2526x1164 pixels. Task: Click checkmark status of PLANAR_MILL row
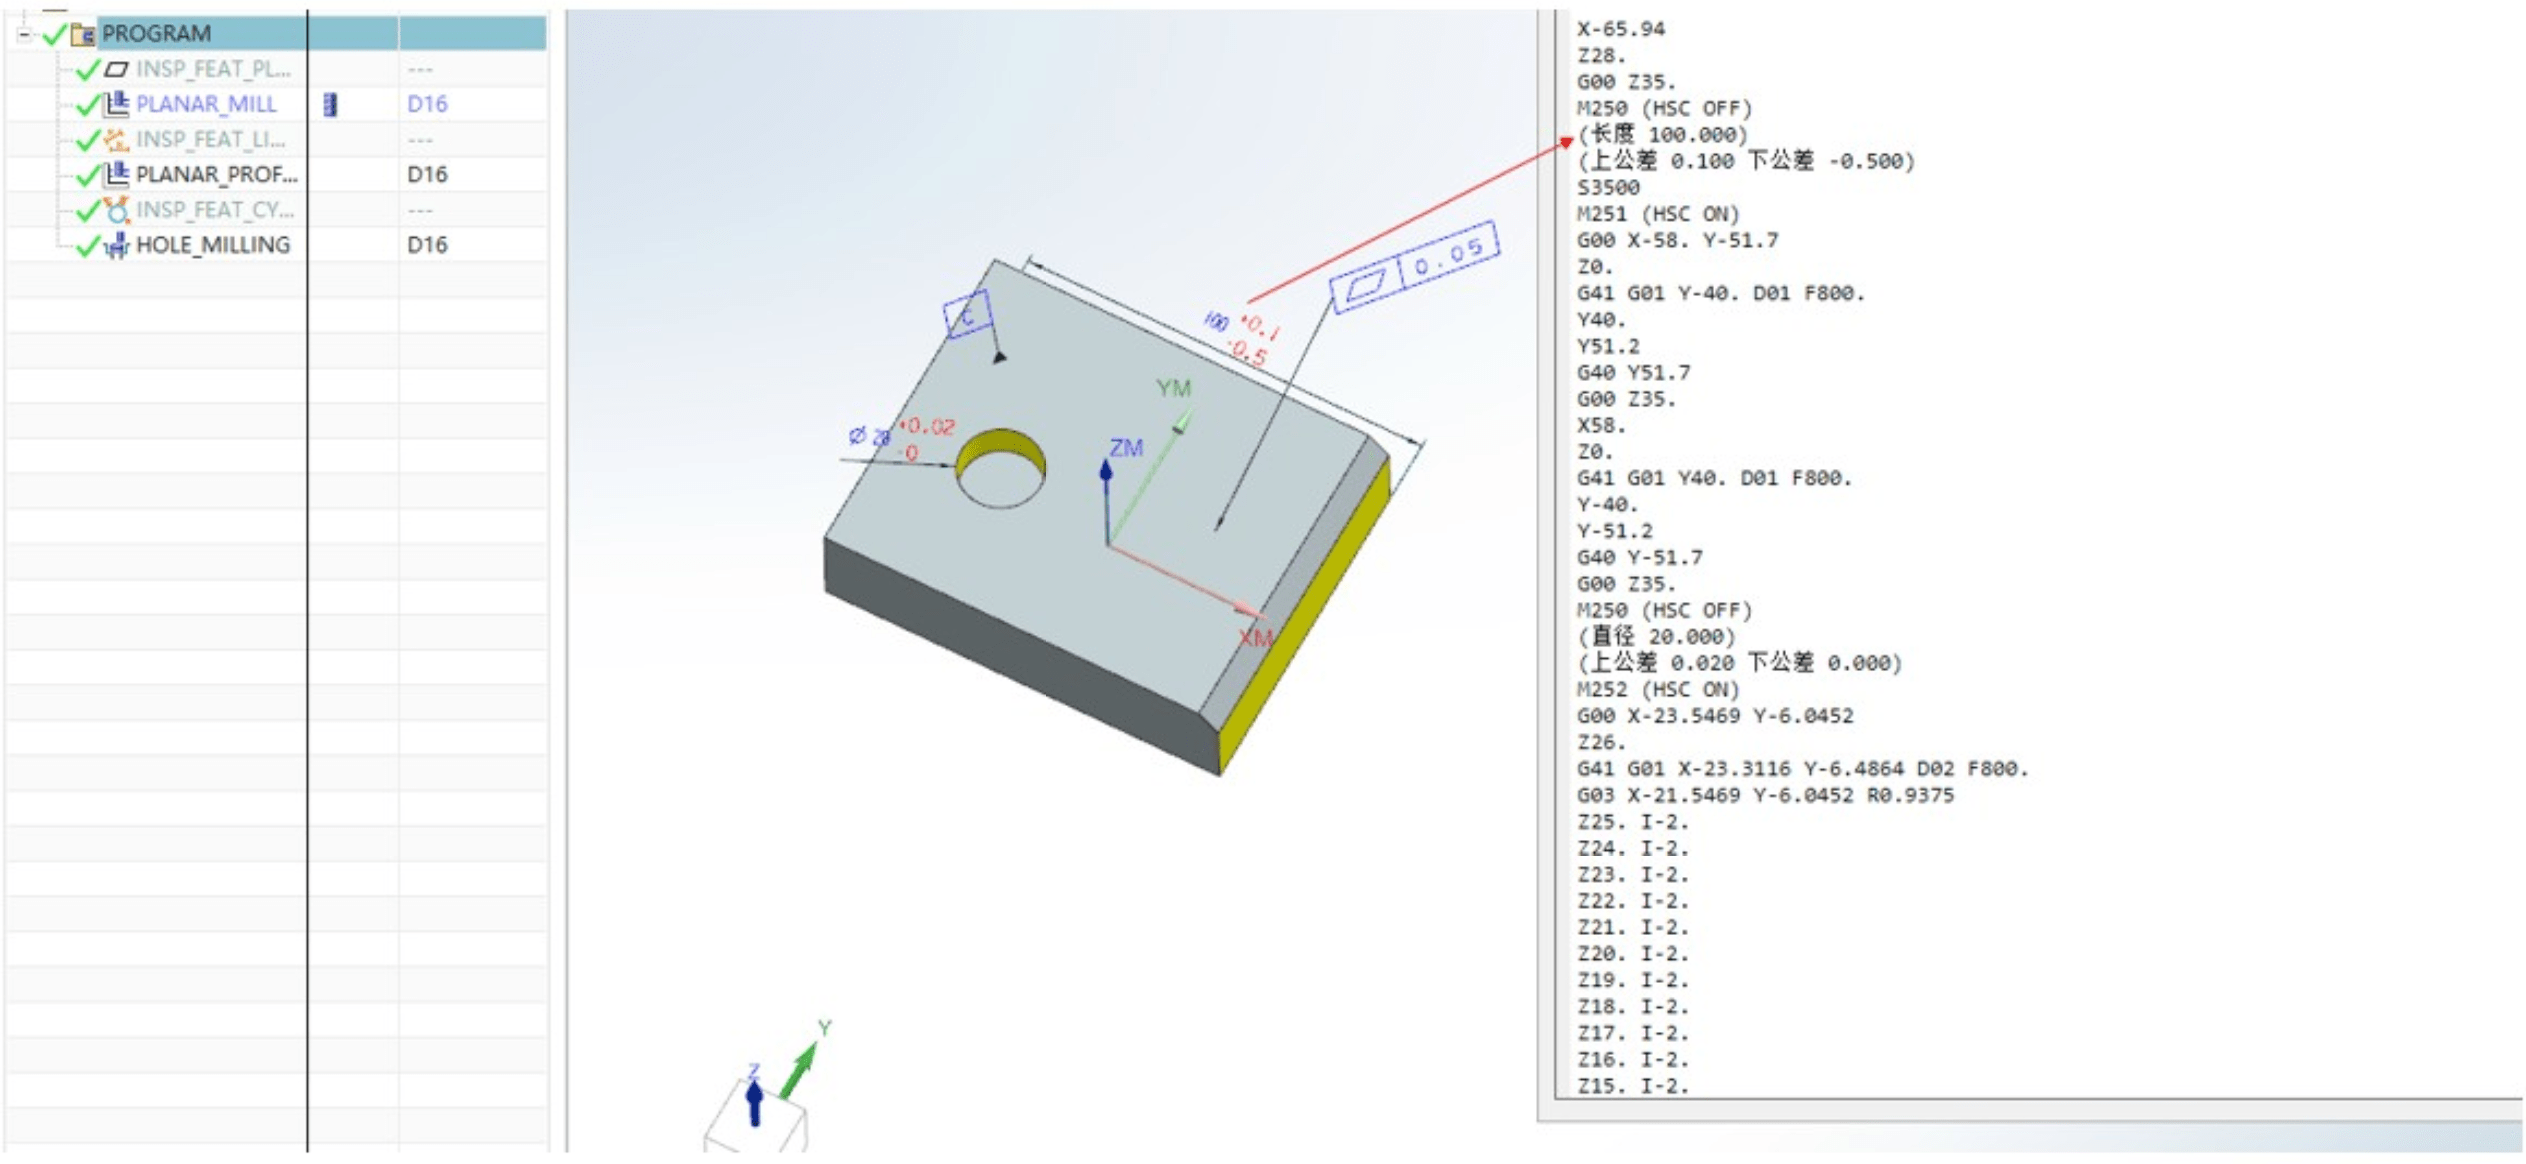[x=88, y=104]
